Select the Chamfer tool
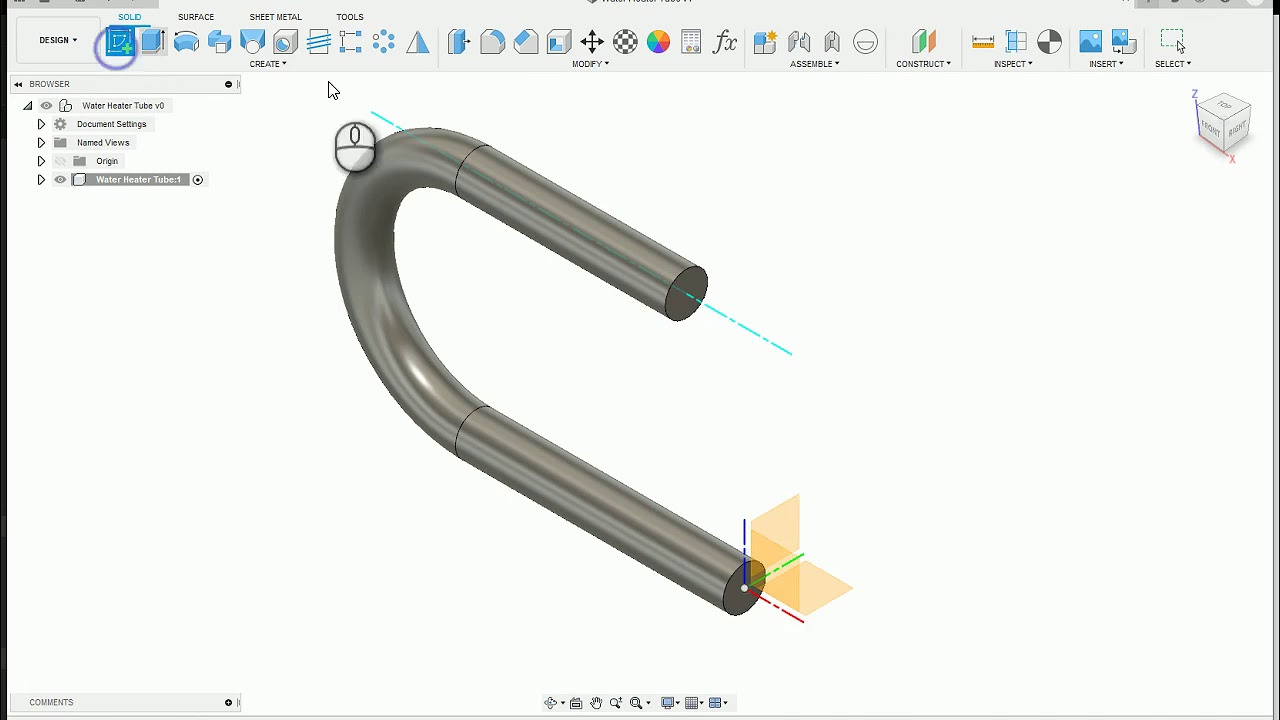Image resolution: width=1280 pixels, height=720 pixels. 526,42
